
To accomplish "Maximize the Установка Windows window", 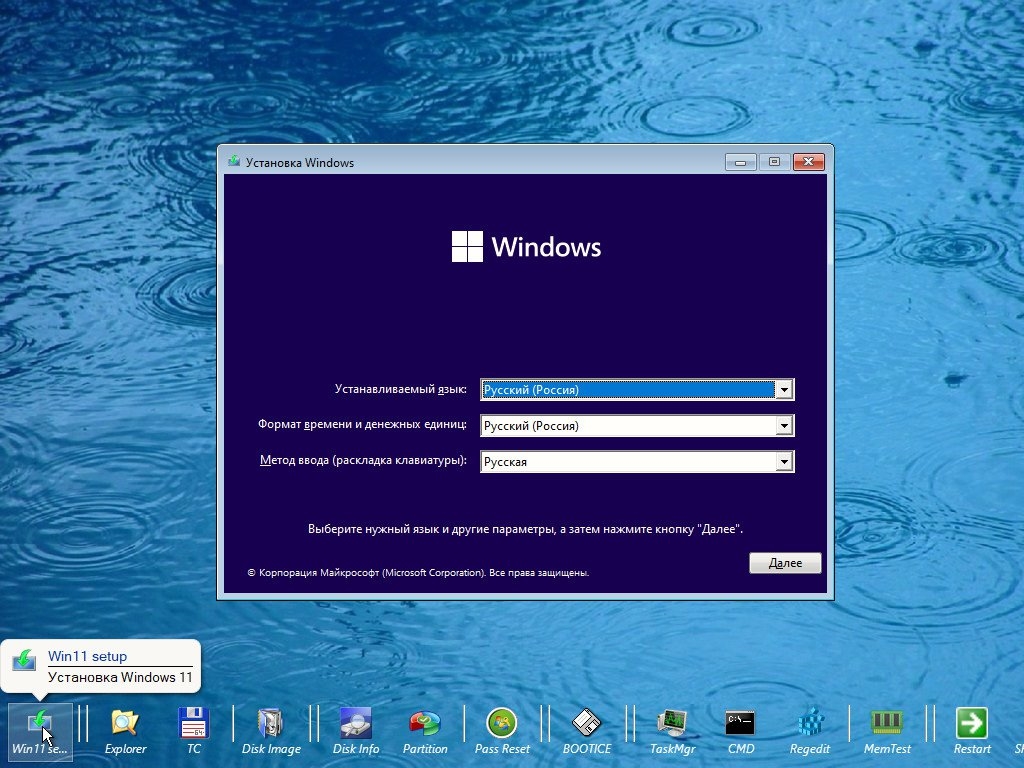I will click(773, 162).
